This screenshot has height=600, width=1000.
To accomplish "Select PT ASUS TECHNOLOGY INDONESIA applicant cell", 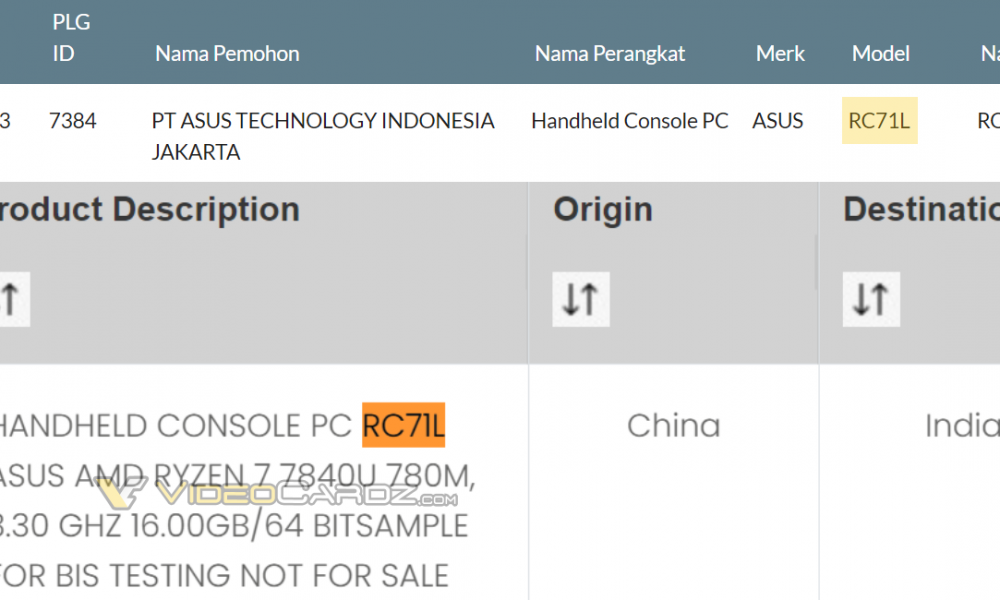I will coord(323,136).
